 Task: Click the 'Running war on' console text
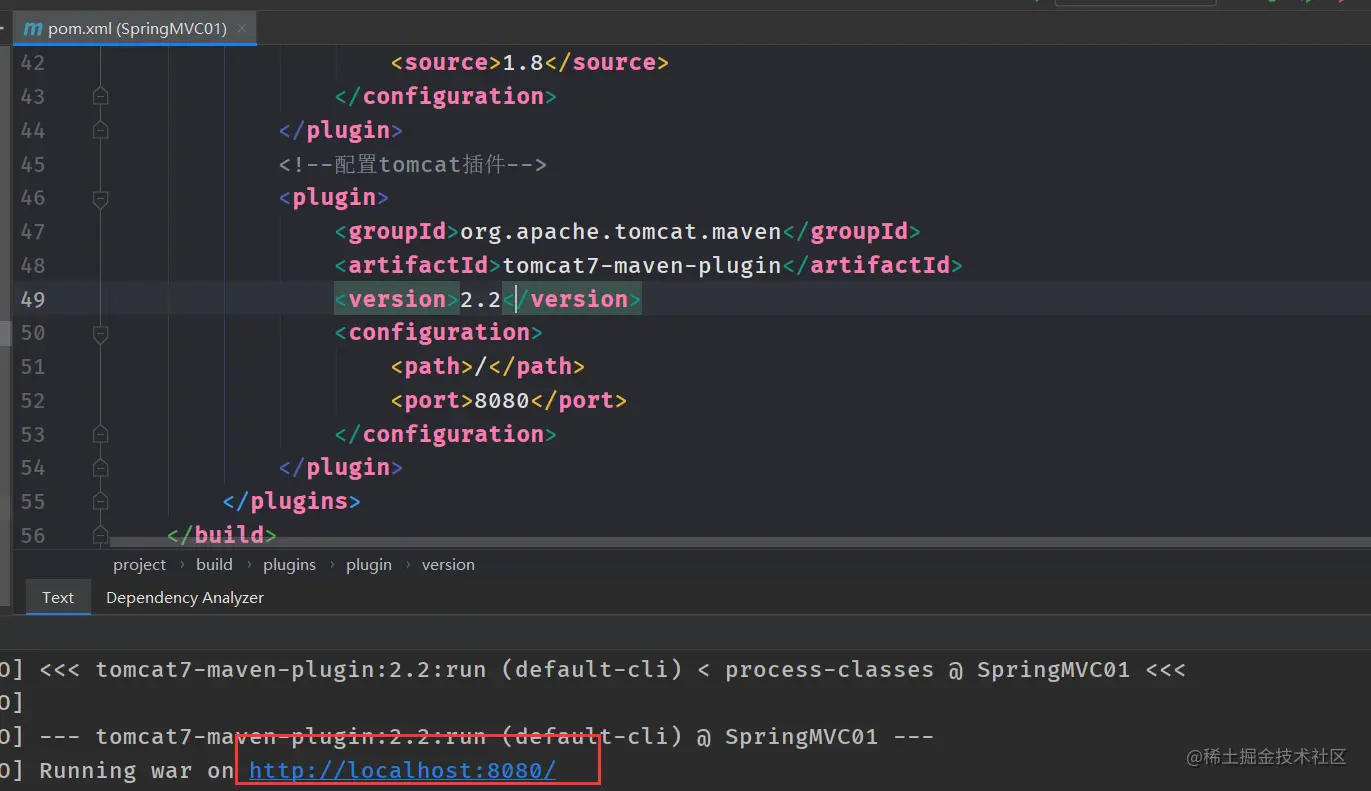click(137, 770)
